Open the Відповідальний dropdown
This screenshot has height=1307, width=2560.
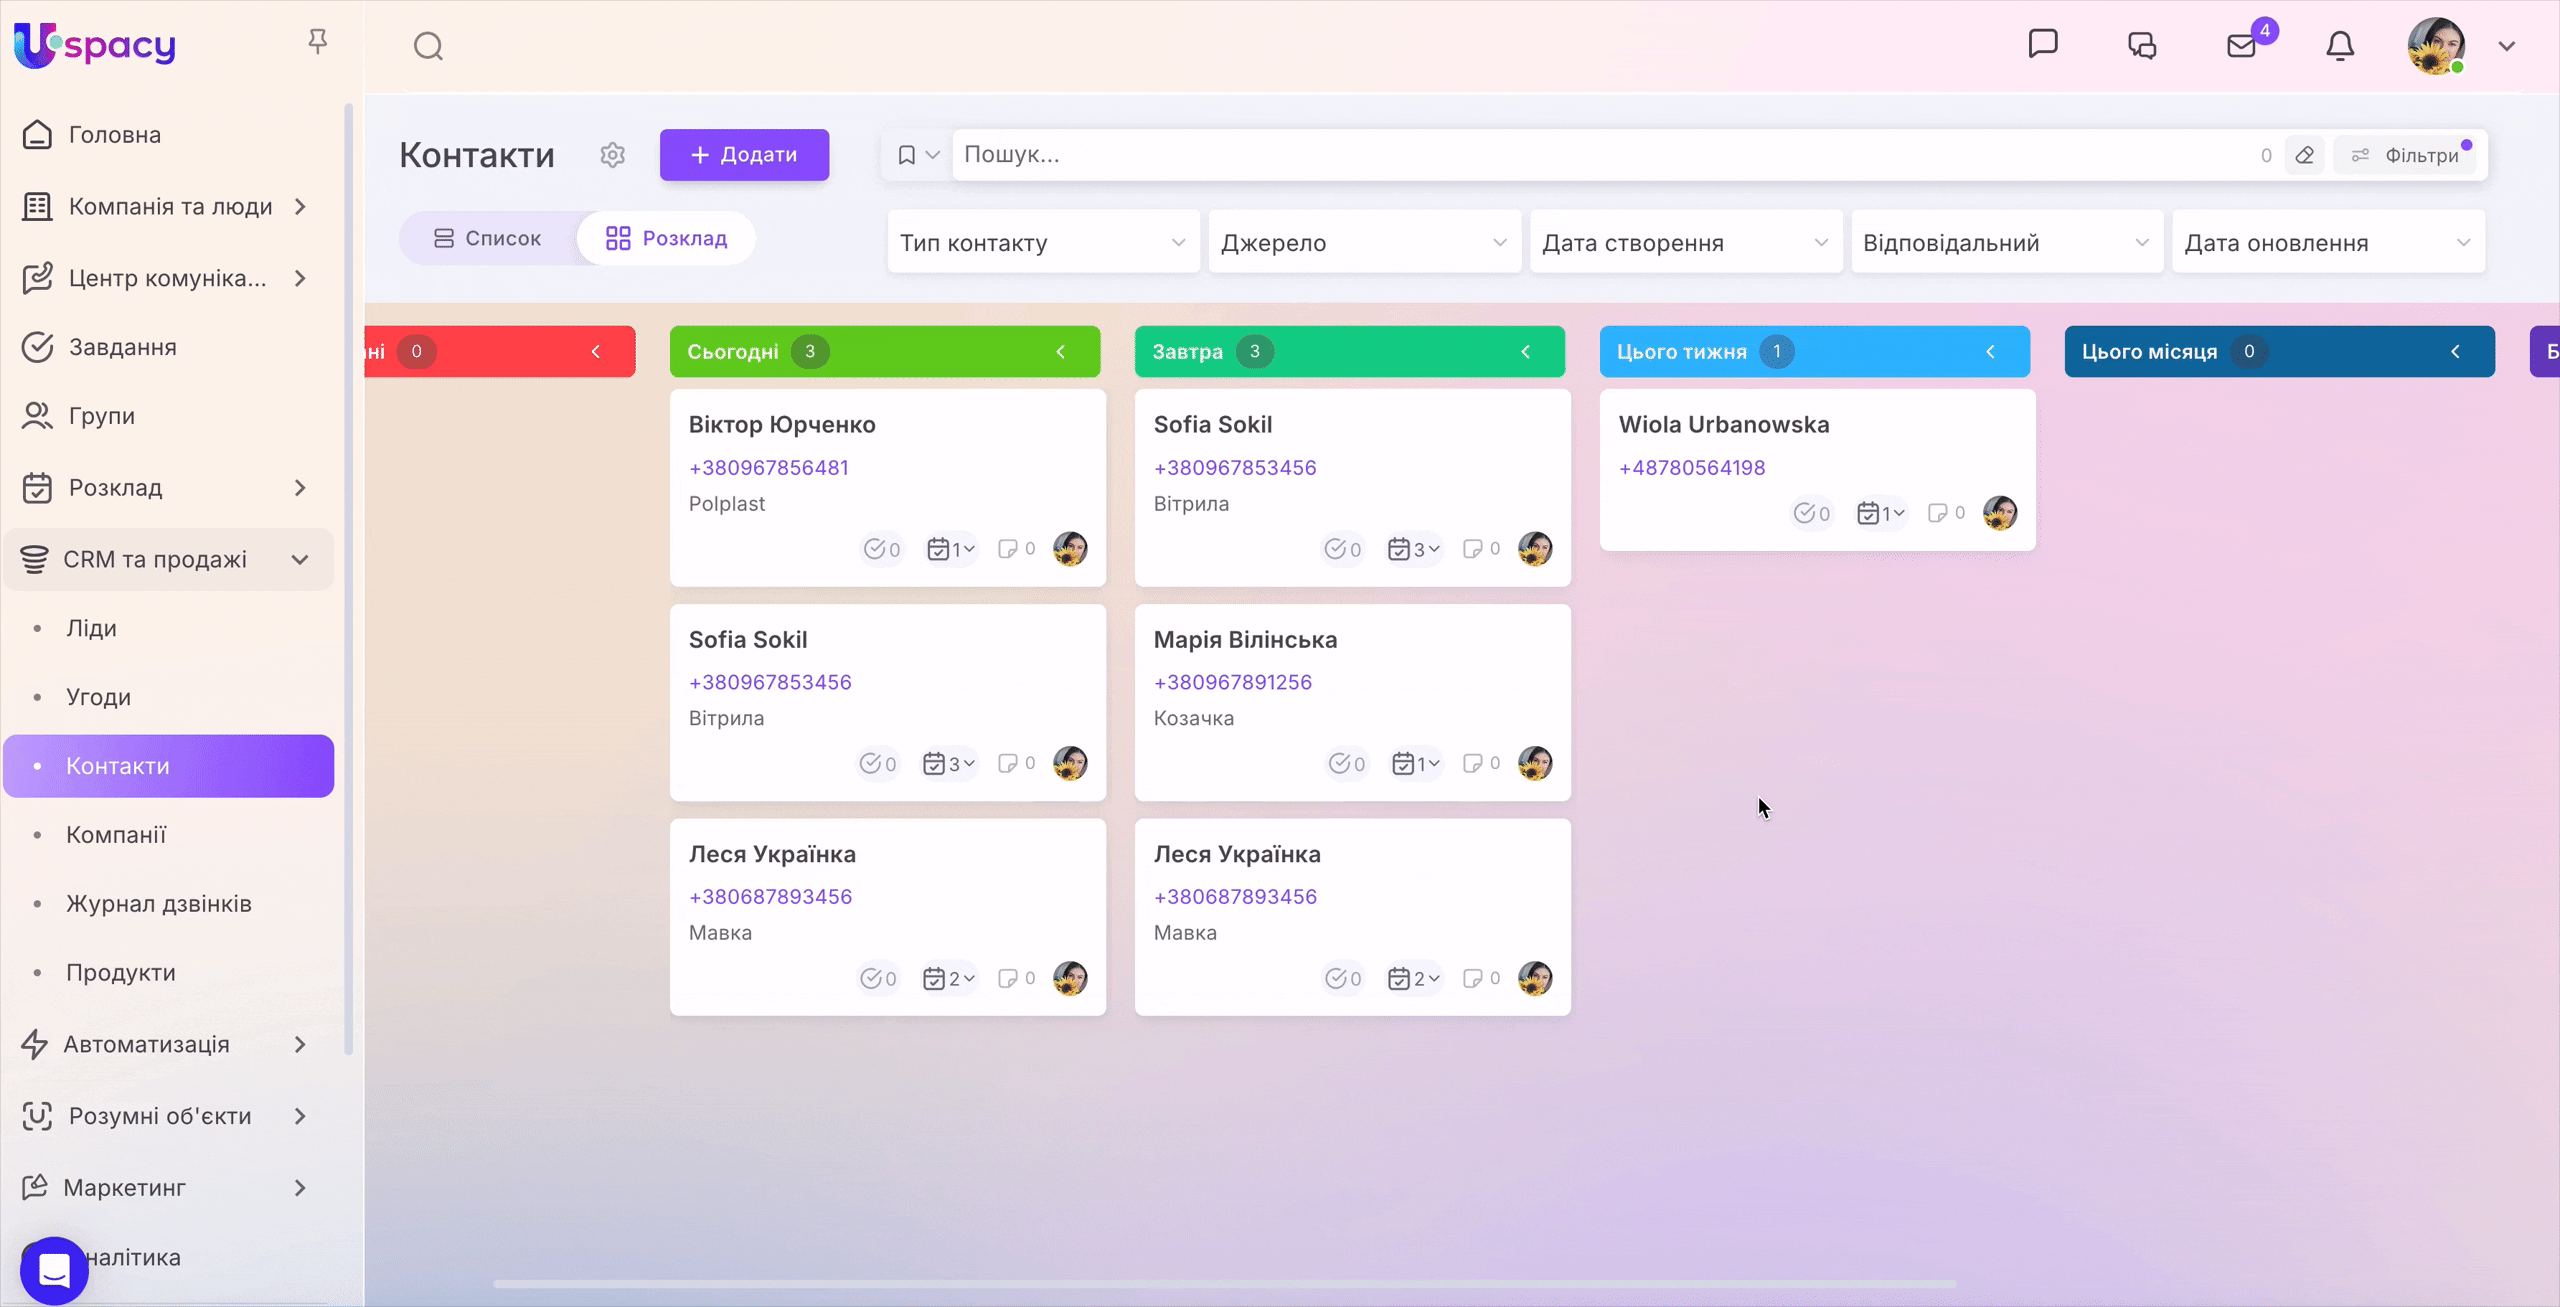(2007, 242)
